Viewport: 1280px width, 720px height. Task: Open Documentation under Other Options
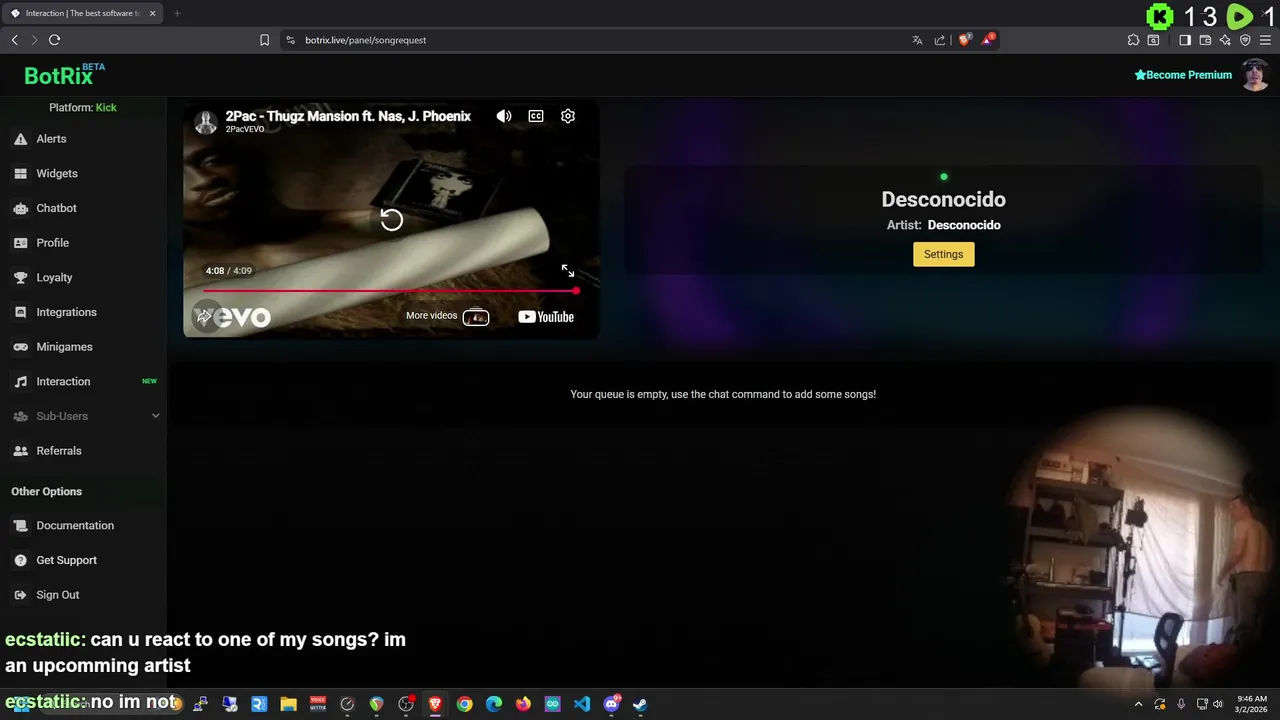pos(83,526)
